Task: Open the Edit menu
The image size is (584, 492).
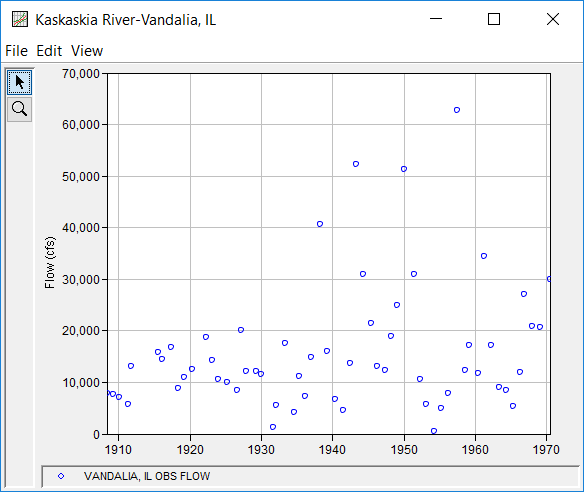Action: [49, 51]
